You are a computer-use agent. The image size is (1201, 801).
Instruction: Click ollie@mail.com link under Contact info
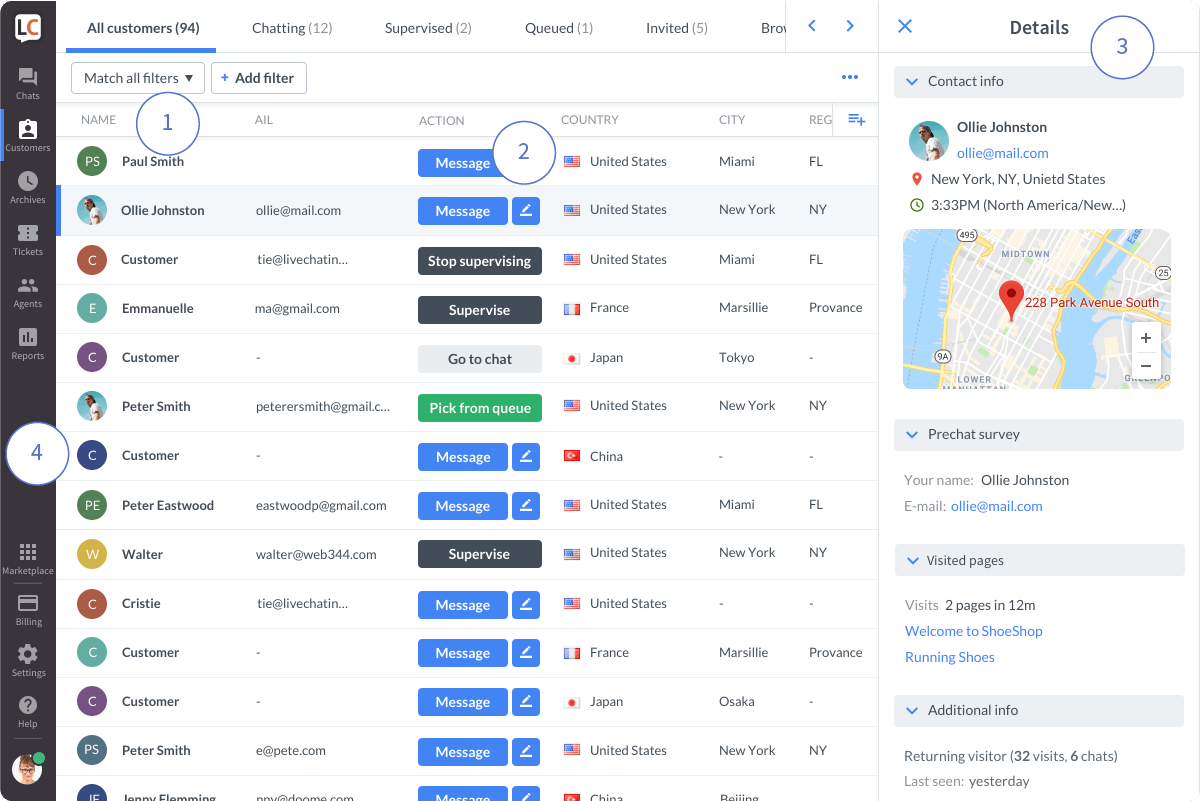1003,153
